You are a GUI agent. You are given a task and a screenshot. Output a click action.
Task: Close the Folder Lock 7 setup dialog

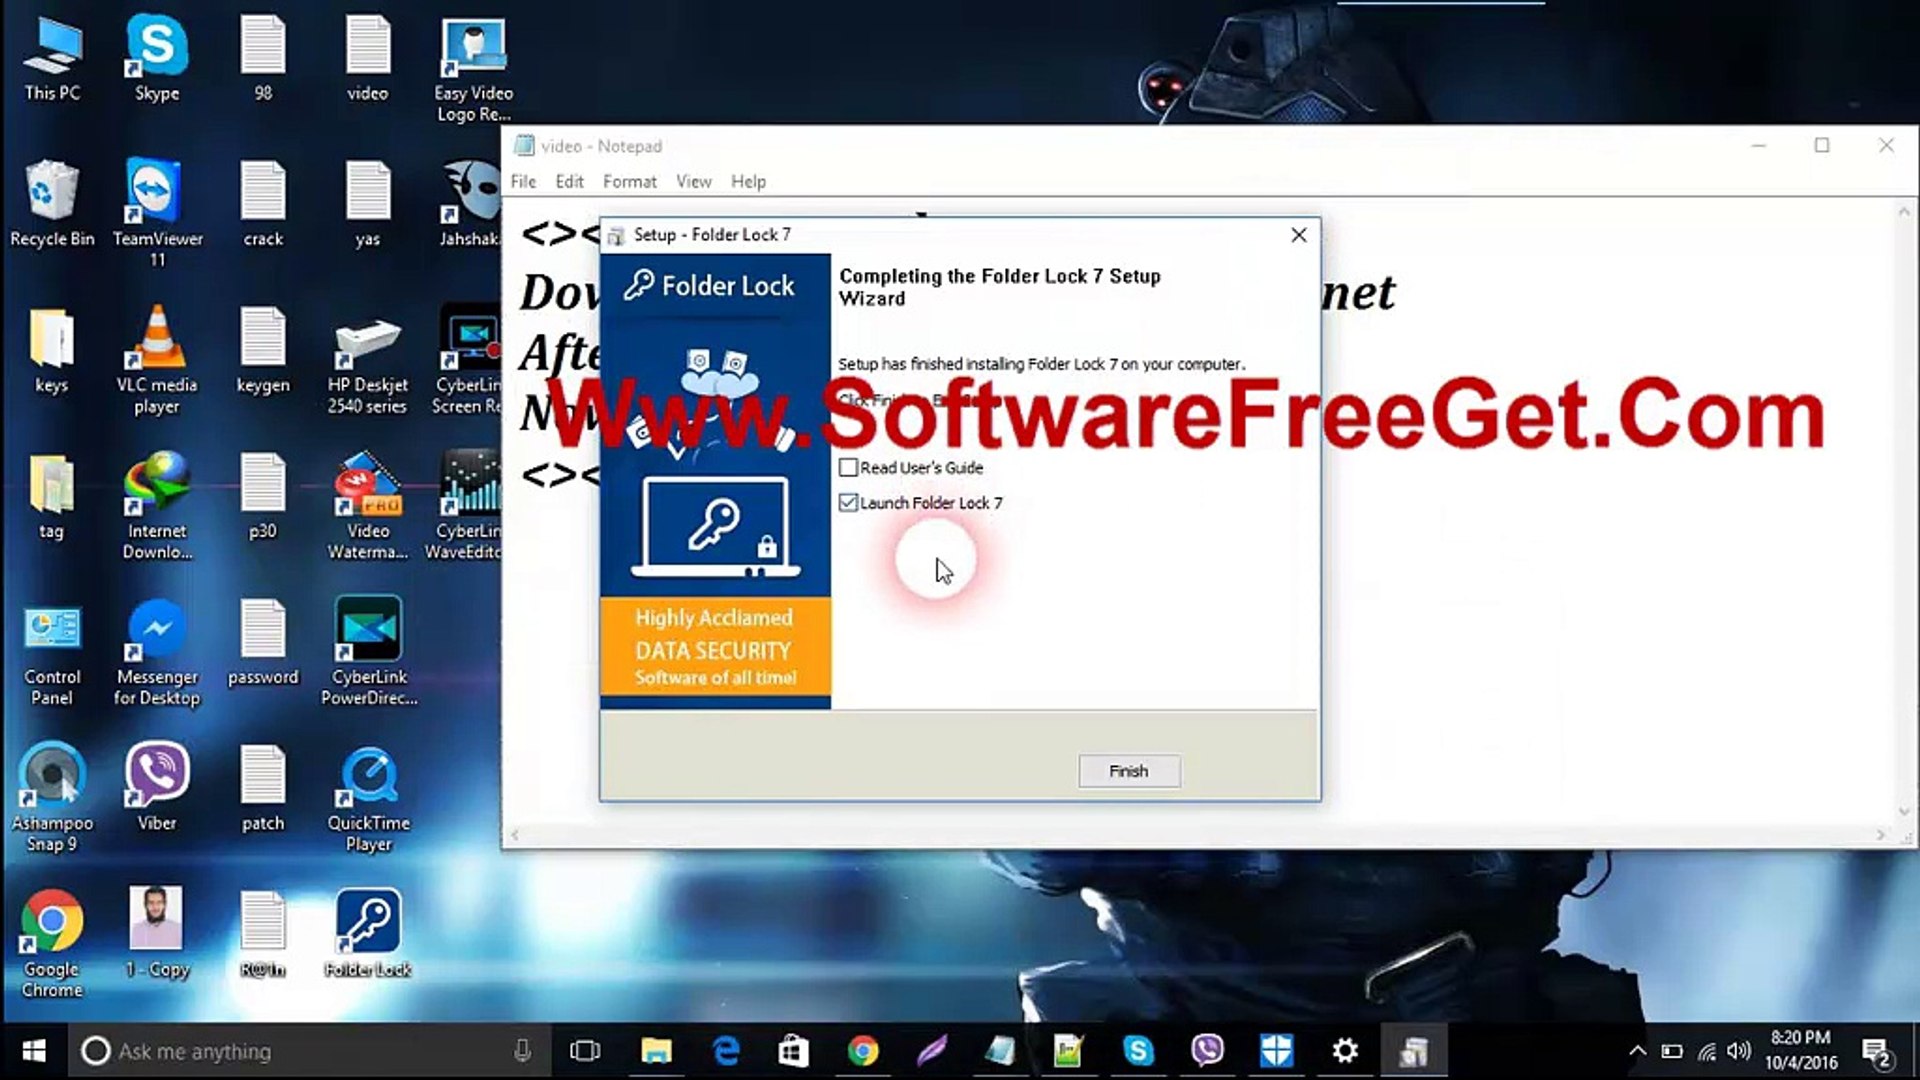coord(1298,235)
